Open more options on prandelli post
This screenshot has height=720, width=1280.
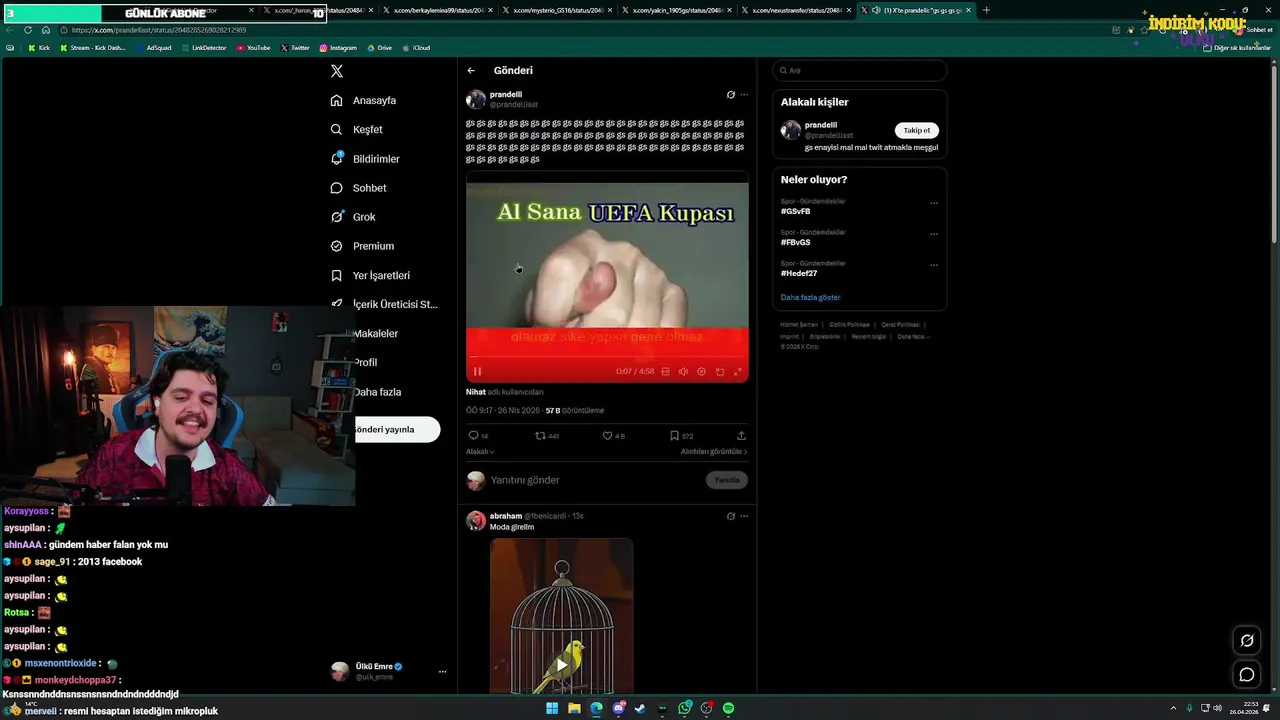point(744,95)
